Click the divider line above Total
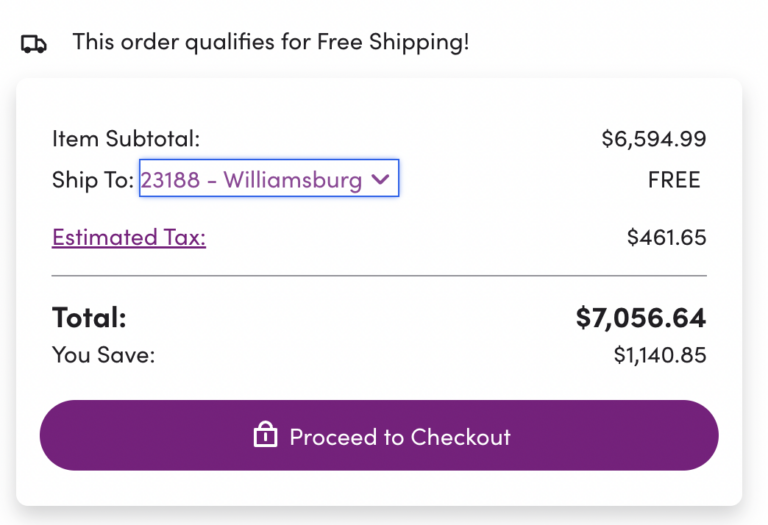768x525 pixels. click(379, 275)
